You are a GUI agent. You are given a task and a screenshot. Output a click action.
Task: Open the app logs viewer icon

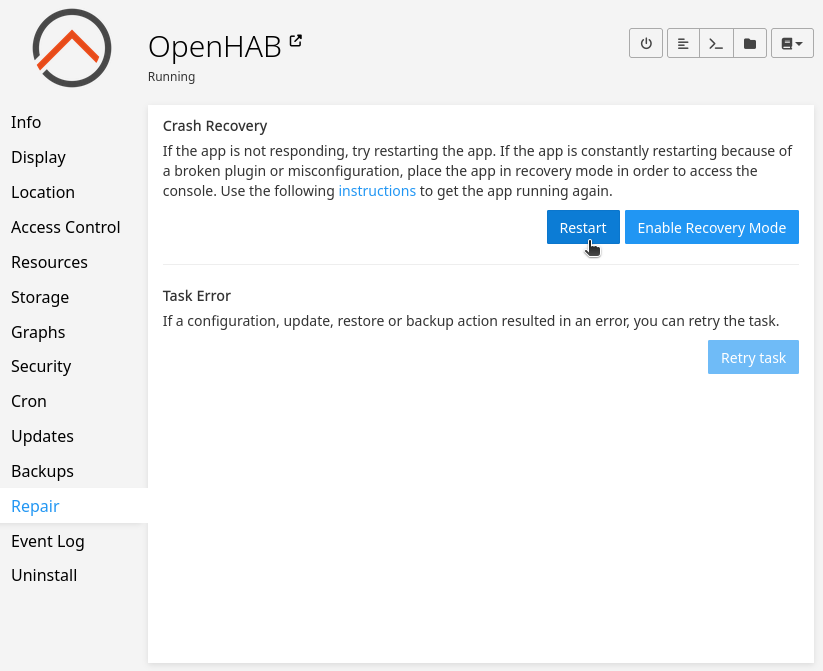pos(683,44)
